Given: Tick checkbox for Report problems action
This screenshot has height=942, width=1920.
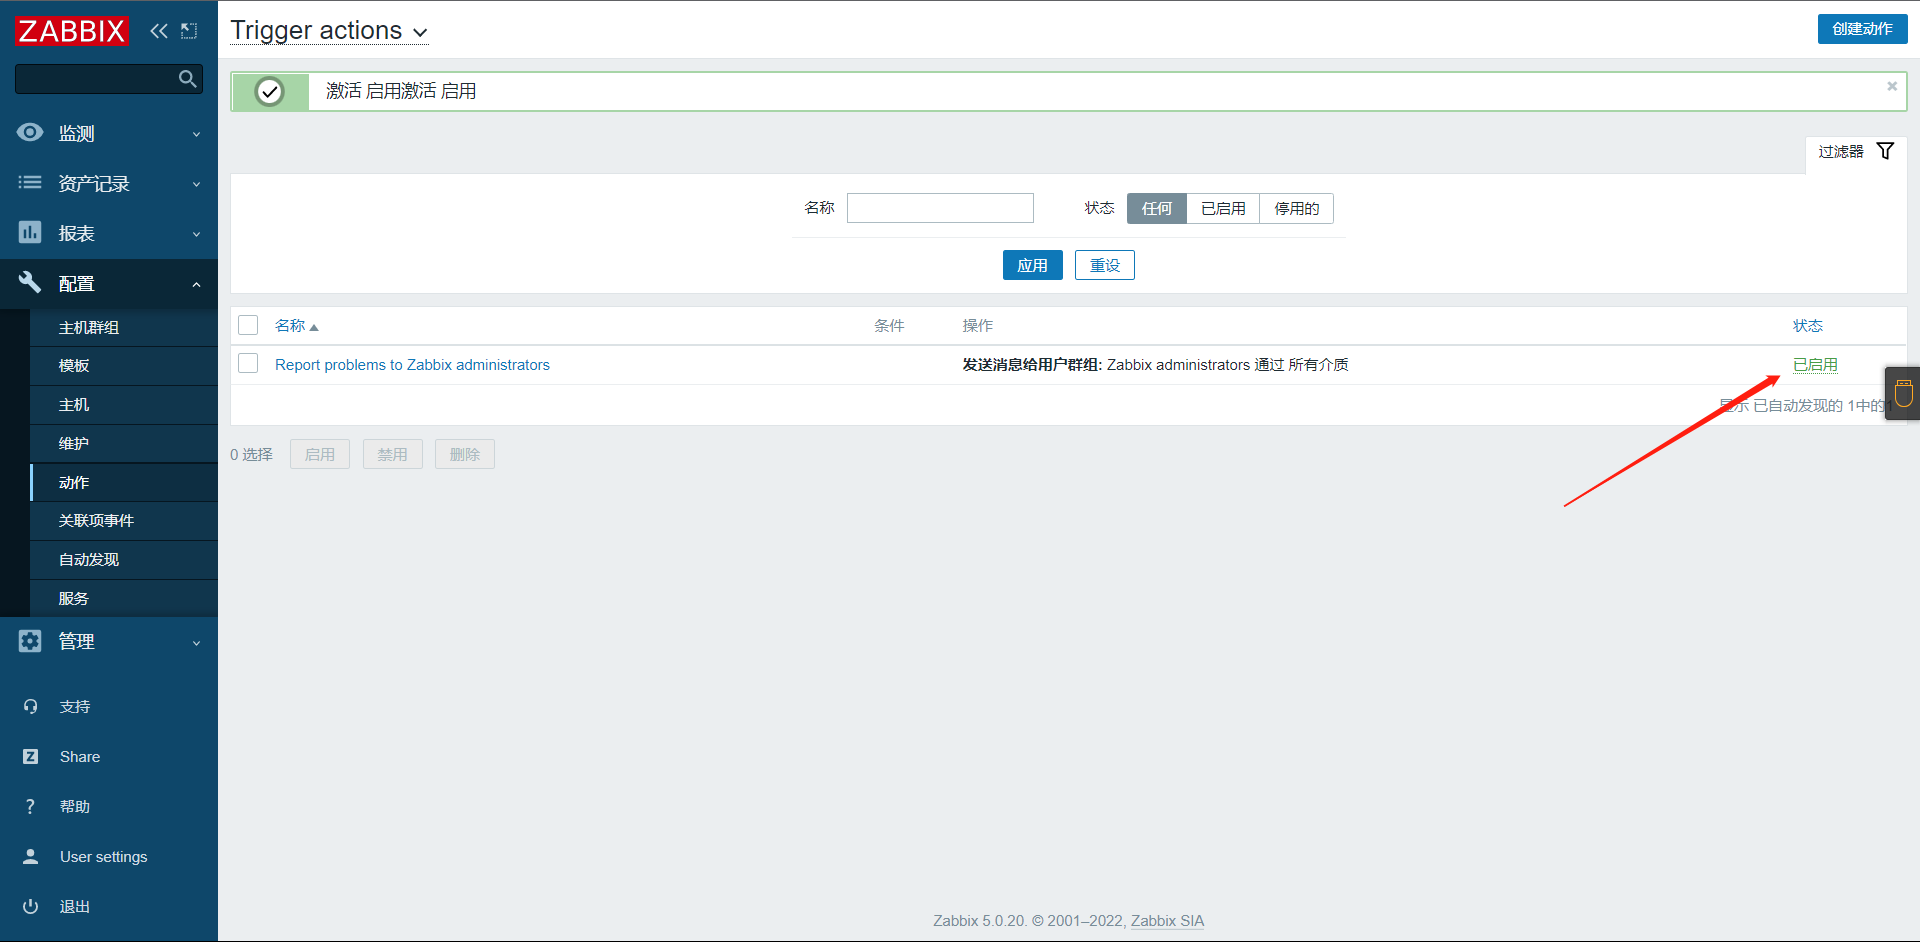Looking at the screenshot, I should 248,364.
